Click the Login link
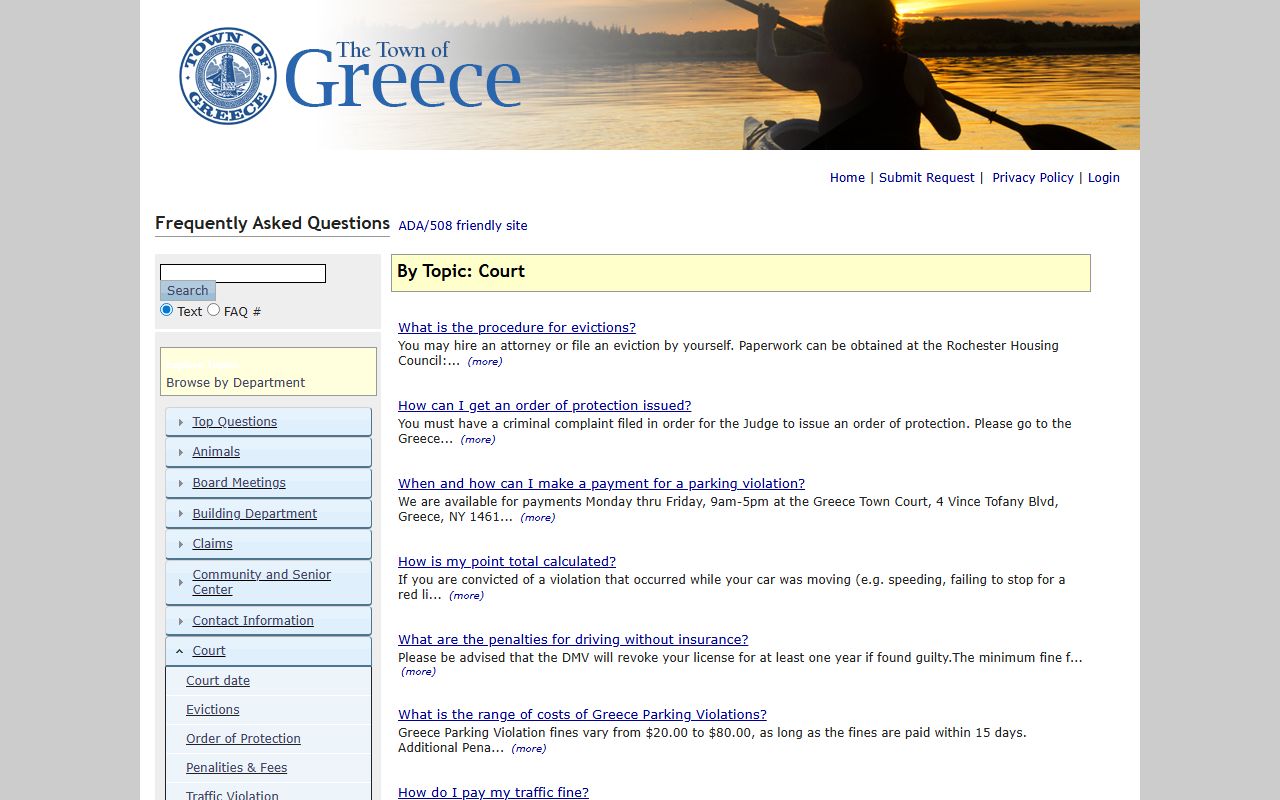 pos(1104,178)
